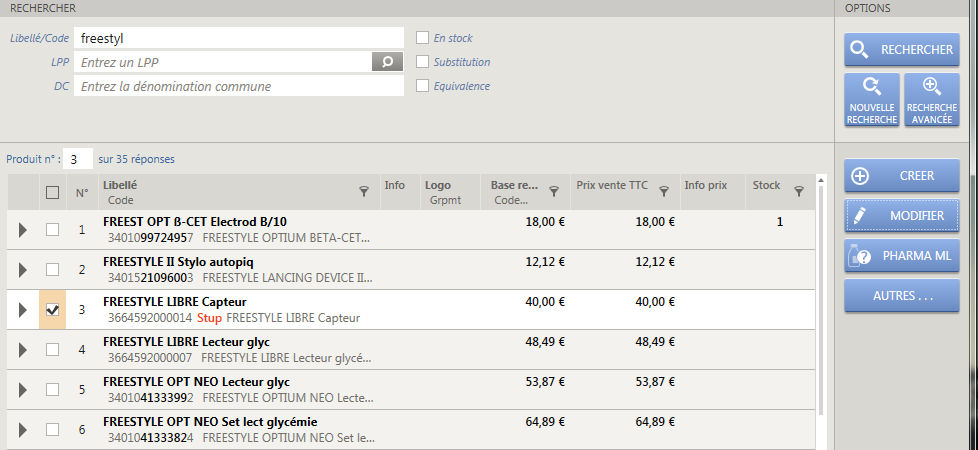978x450 pixels.
Task: Open filter on Prix vente TTC column
Action: point(664,192)
